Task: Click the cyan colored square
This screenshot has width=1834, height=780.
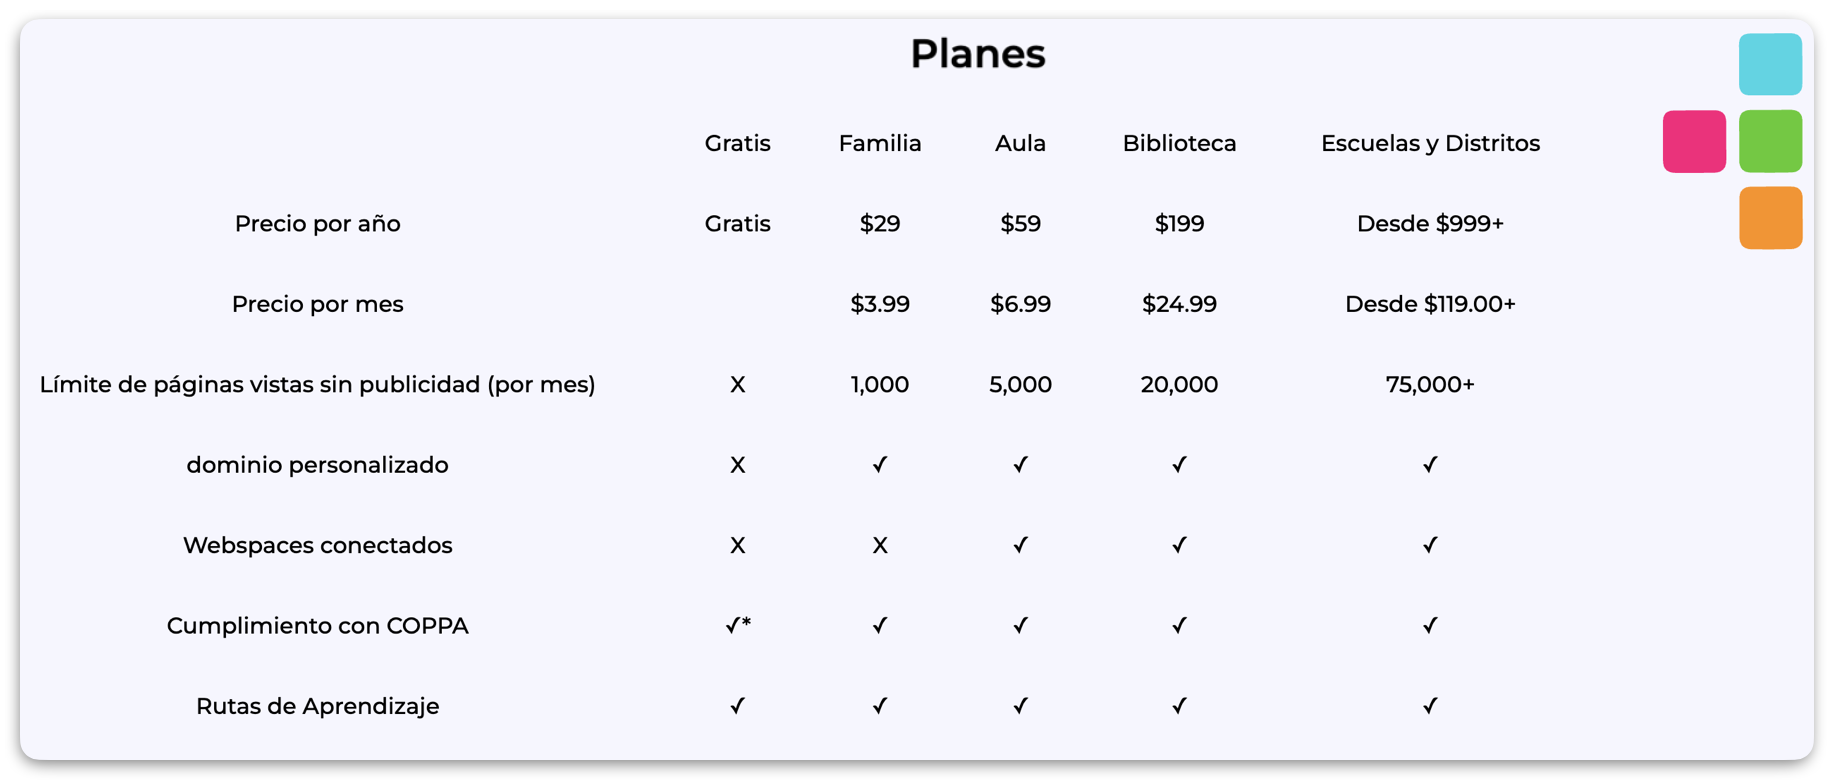Action: tap(1769, 65)
